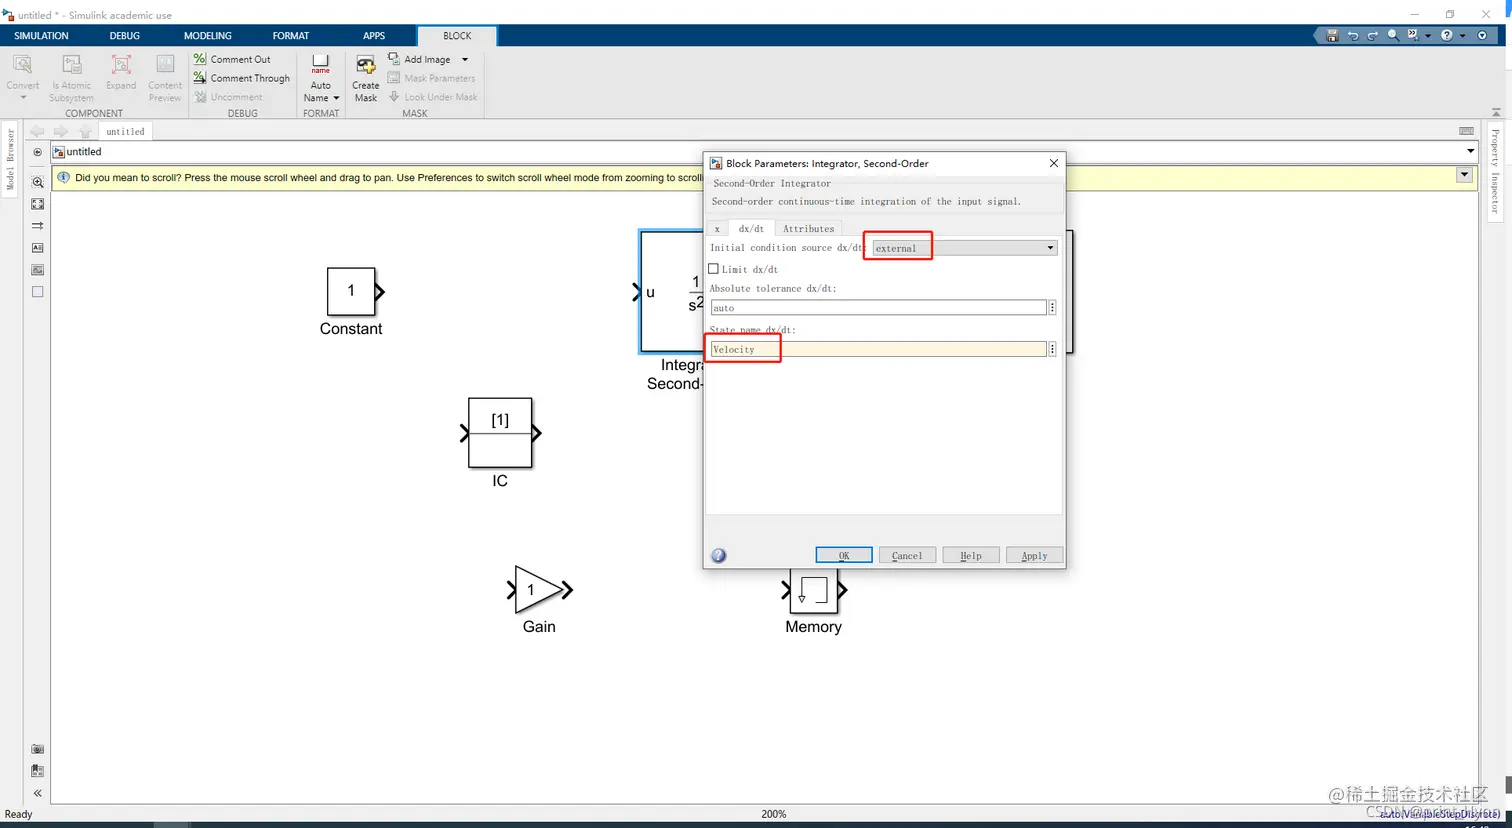The width and height of the screenshot is (1512, 828).
Task: Click the collapse palette double-arrow icon
Action: tap(38, 793)
